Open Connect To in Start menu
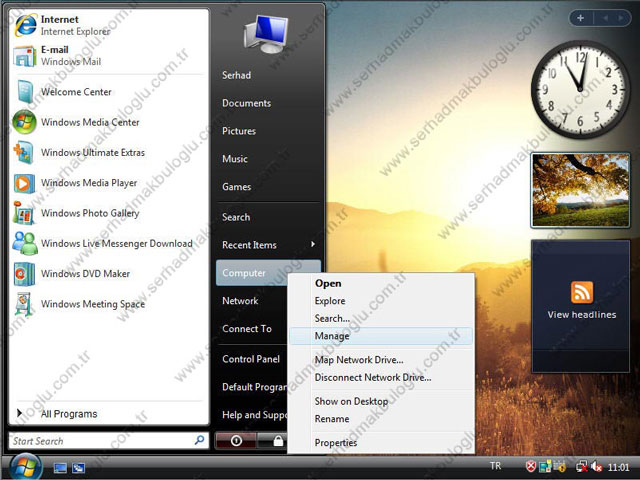Image resolution: width=640 pixels, height=480 pixels. [x=247, y=329]
